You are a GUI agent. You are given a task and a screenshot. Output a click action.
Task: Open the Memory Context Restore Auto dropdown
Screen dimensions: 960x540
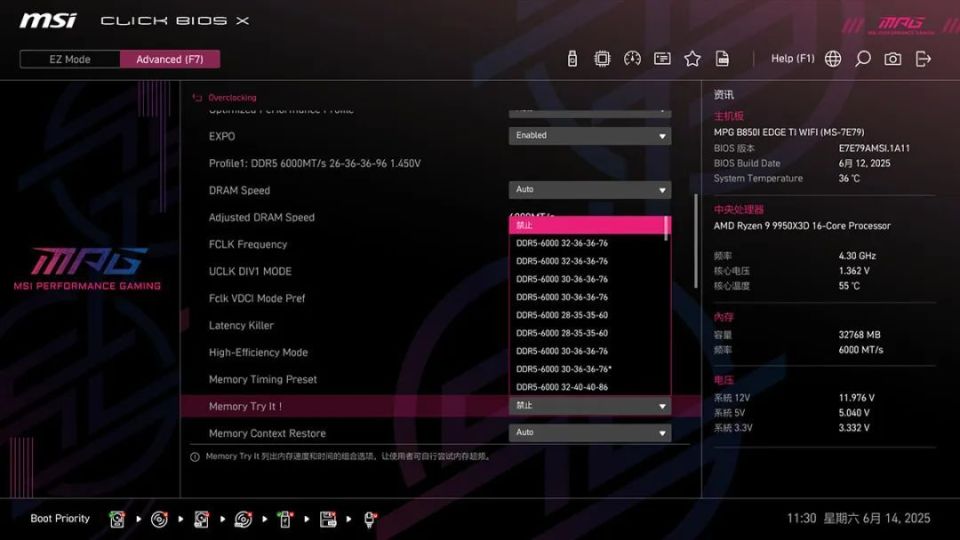(590, 433)
